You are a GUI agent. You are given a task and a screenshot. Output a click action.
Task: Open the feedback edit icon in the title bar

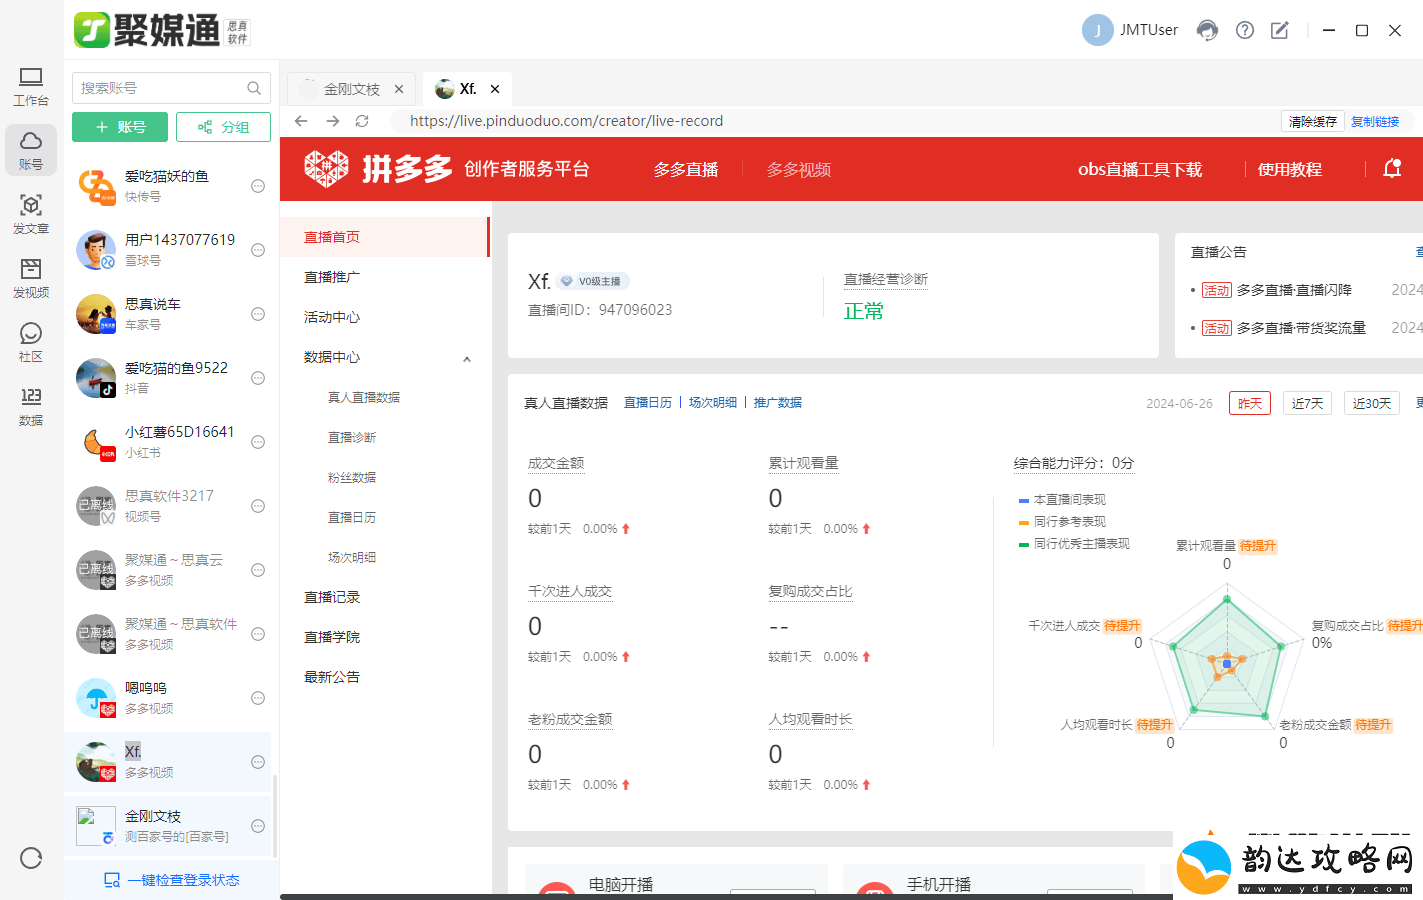(1280, 30)
